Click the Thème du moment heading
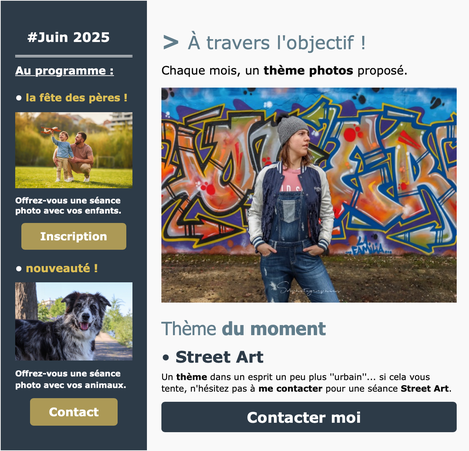Screen dimensions: 469x451 (243, 329)
